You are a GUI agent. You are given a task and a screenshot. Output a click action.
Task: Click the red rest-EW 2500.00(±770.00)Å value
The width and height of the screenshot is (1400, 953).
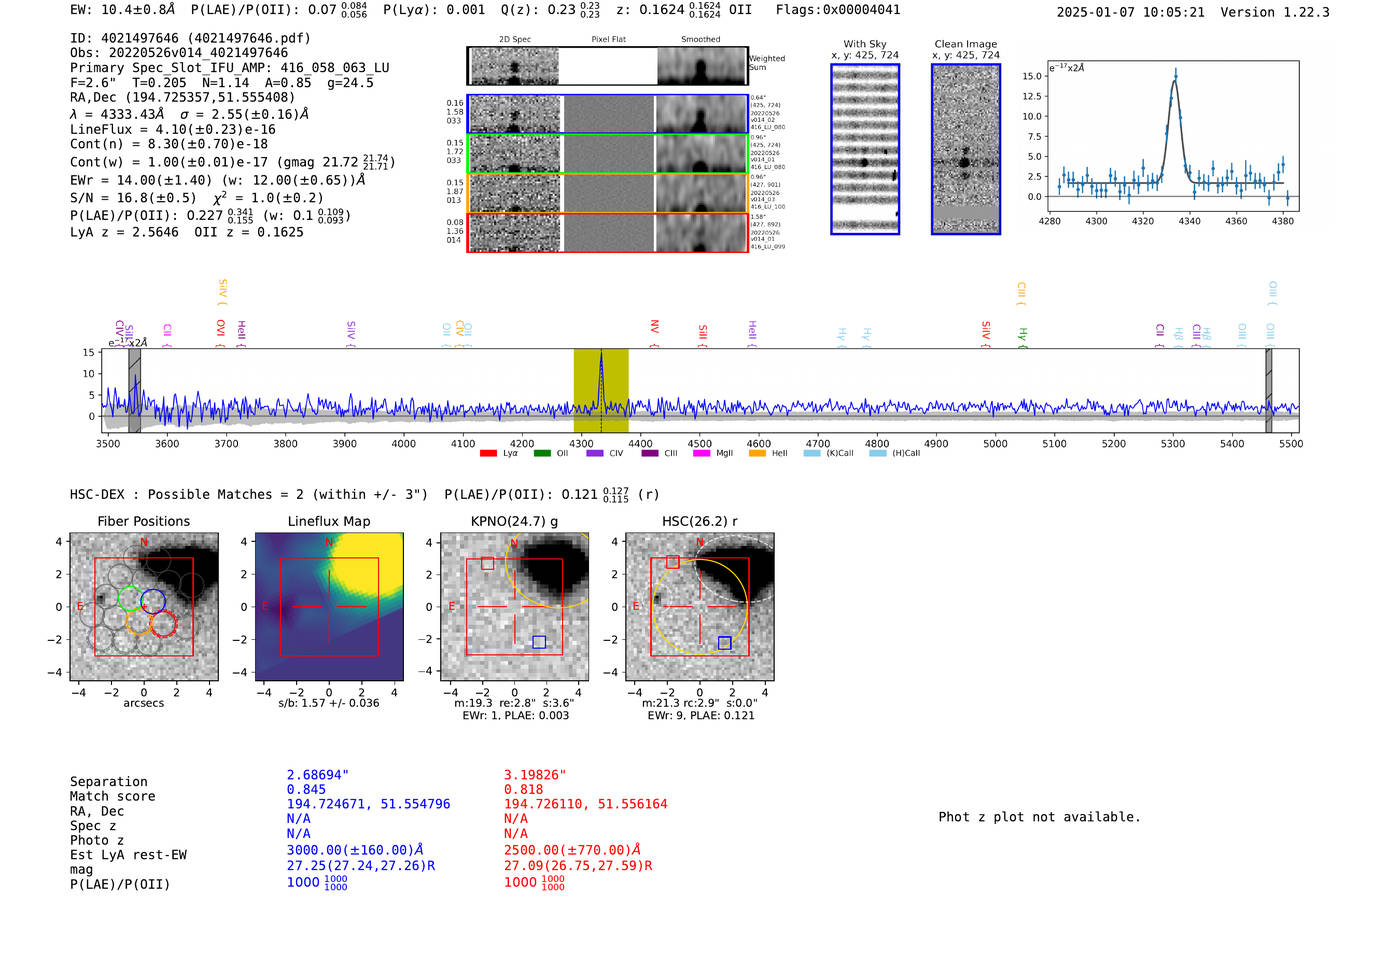pos(572,850)
